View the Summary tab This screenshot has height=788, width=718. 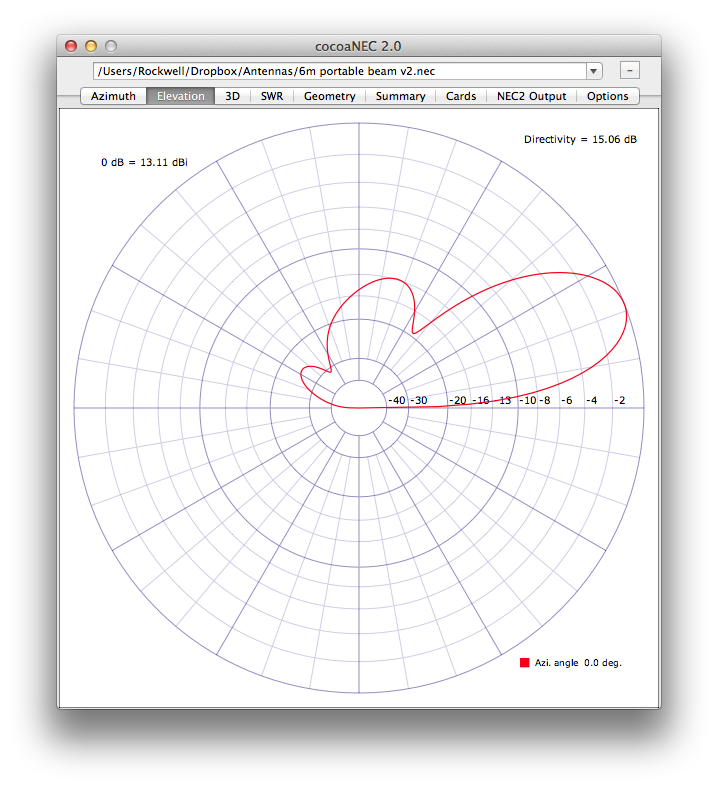(x=400, y=96)
